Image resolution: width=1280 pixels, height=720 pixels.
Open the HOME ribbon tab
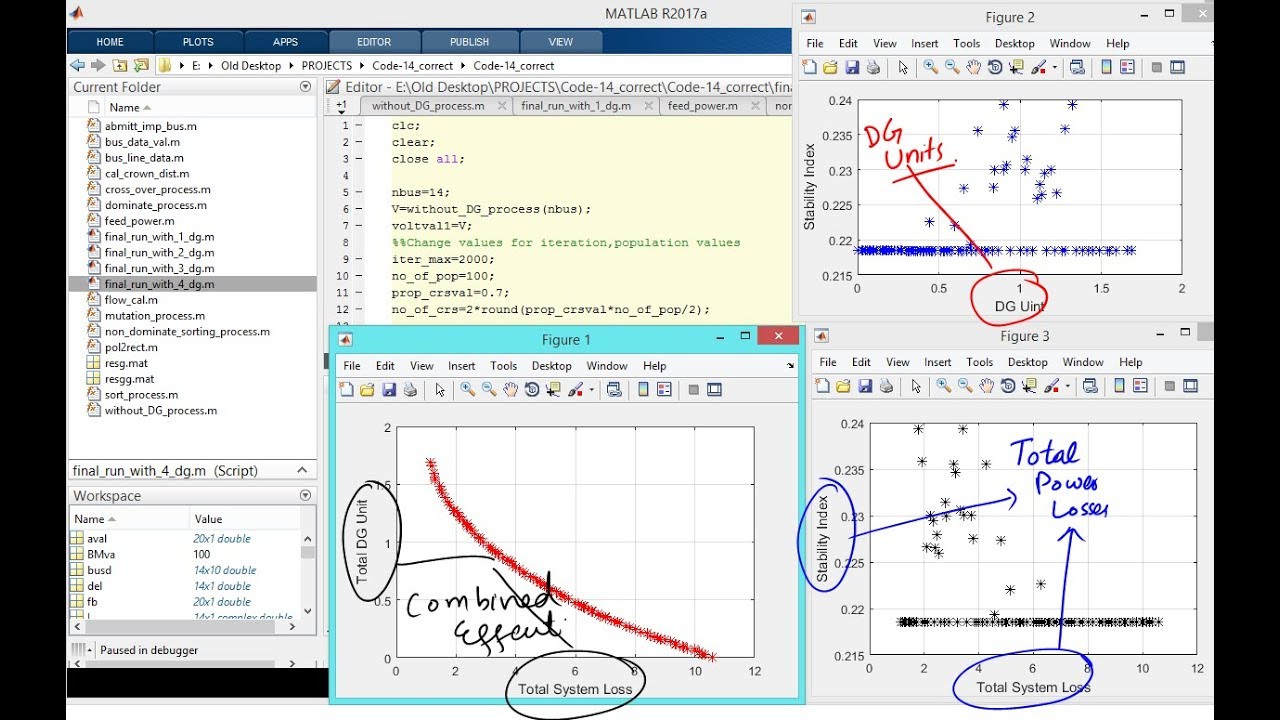(110, 42)
